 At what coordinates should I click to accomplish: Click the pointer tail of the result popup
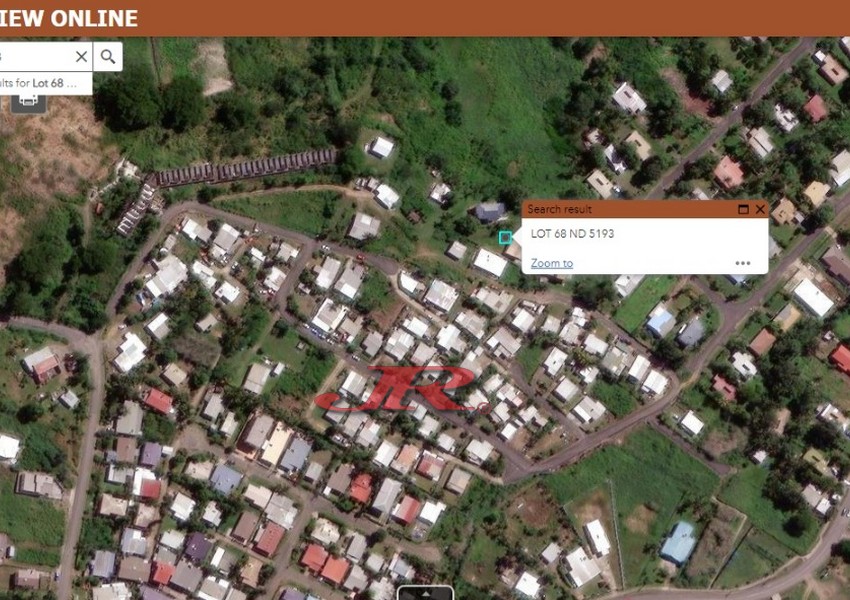(517, 237)
